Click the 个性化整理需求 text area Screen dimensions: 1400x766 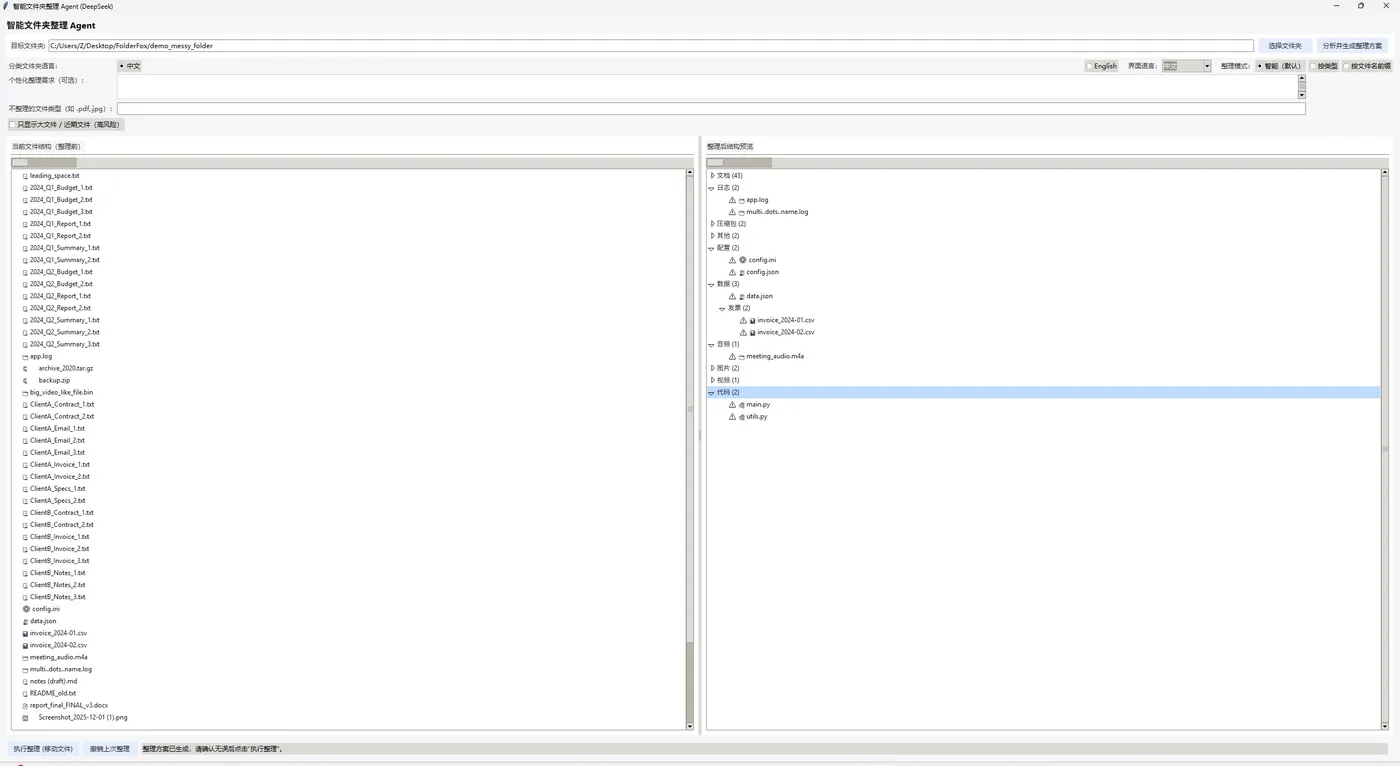(707, 87)
